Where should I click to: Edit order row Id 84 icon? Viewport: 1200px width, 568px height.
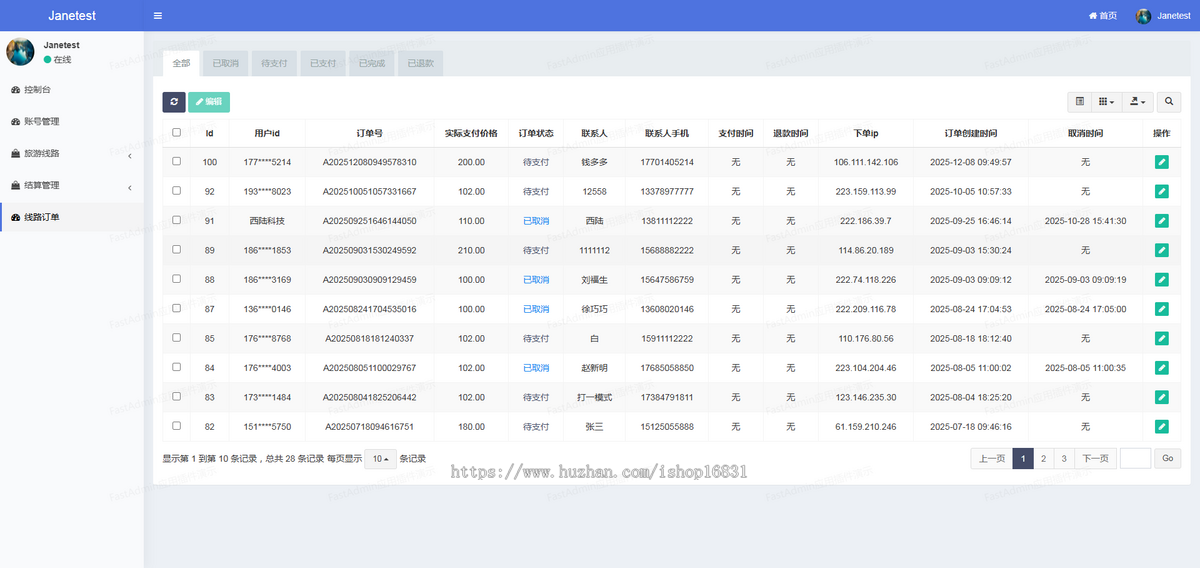click(x=1161, y=368)
